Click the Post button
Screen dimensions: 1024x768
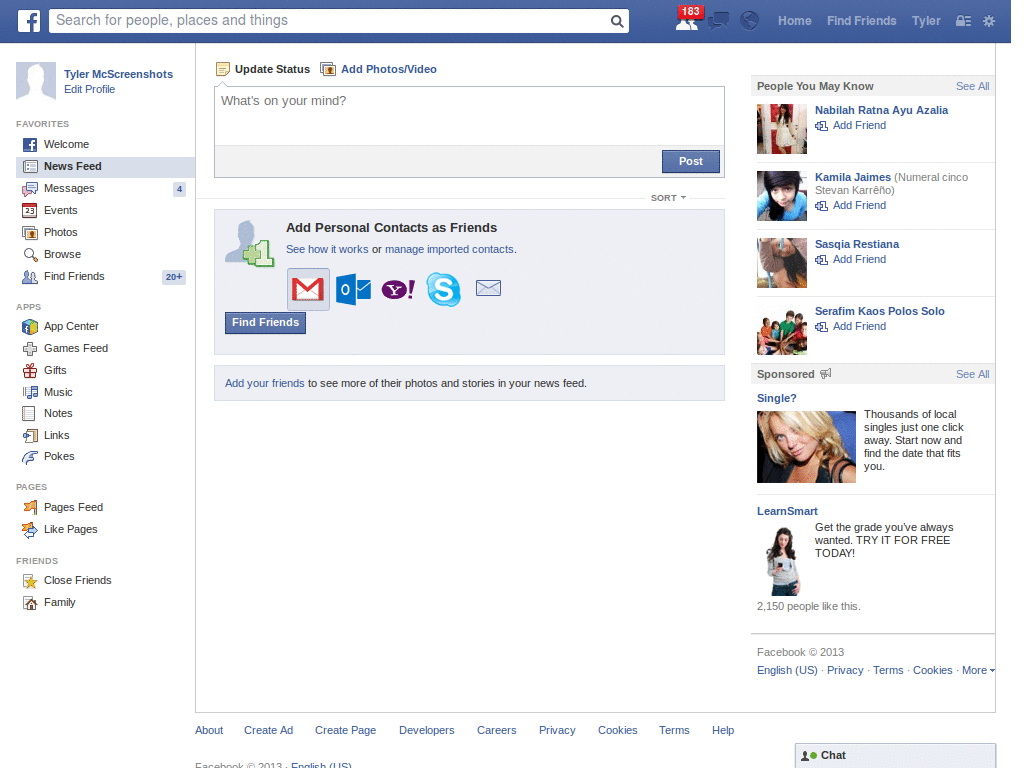tap(690, 161)
